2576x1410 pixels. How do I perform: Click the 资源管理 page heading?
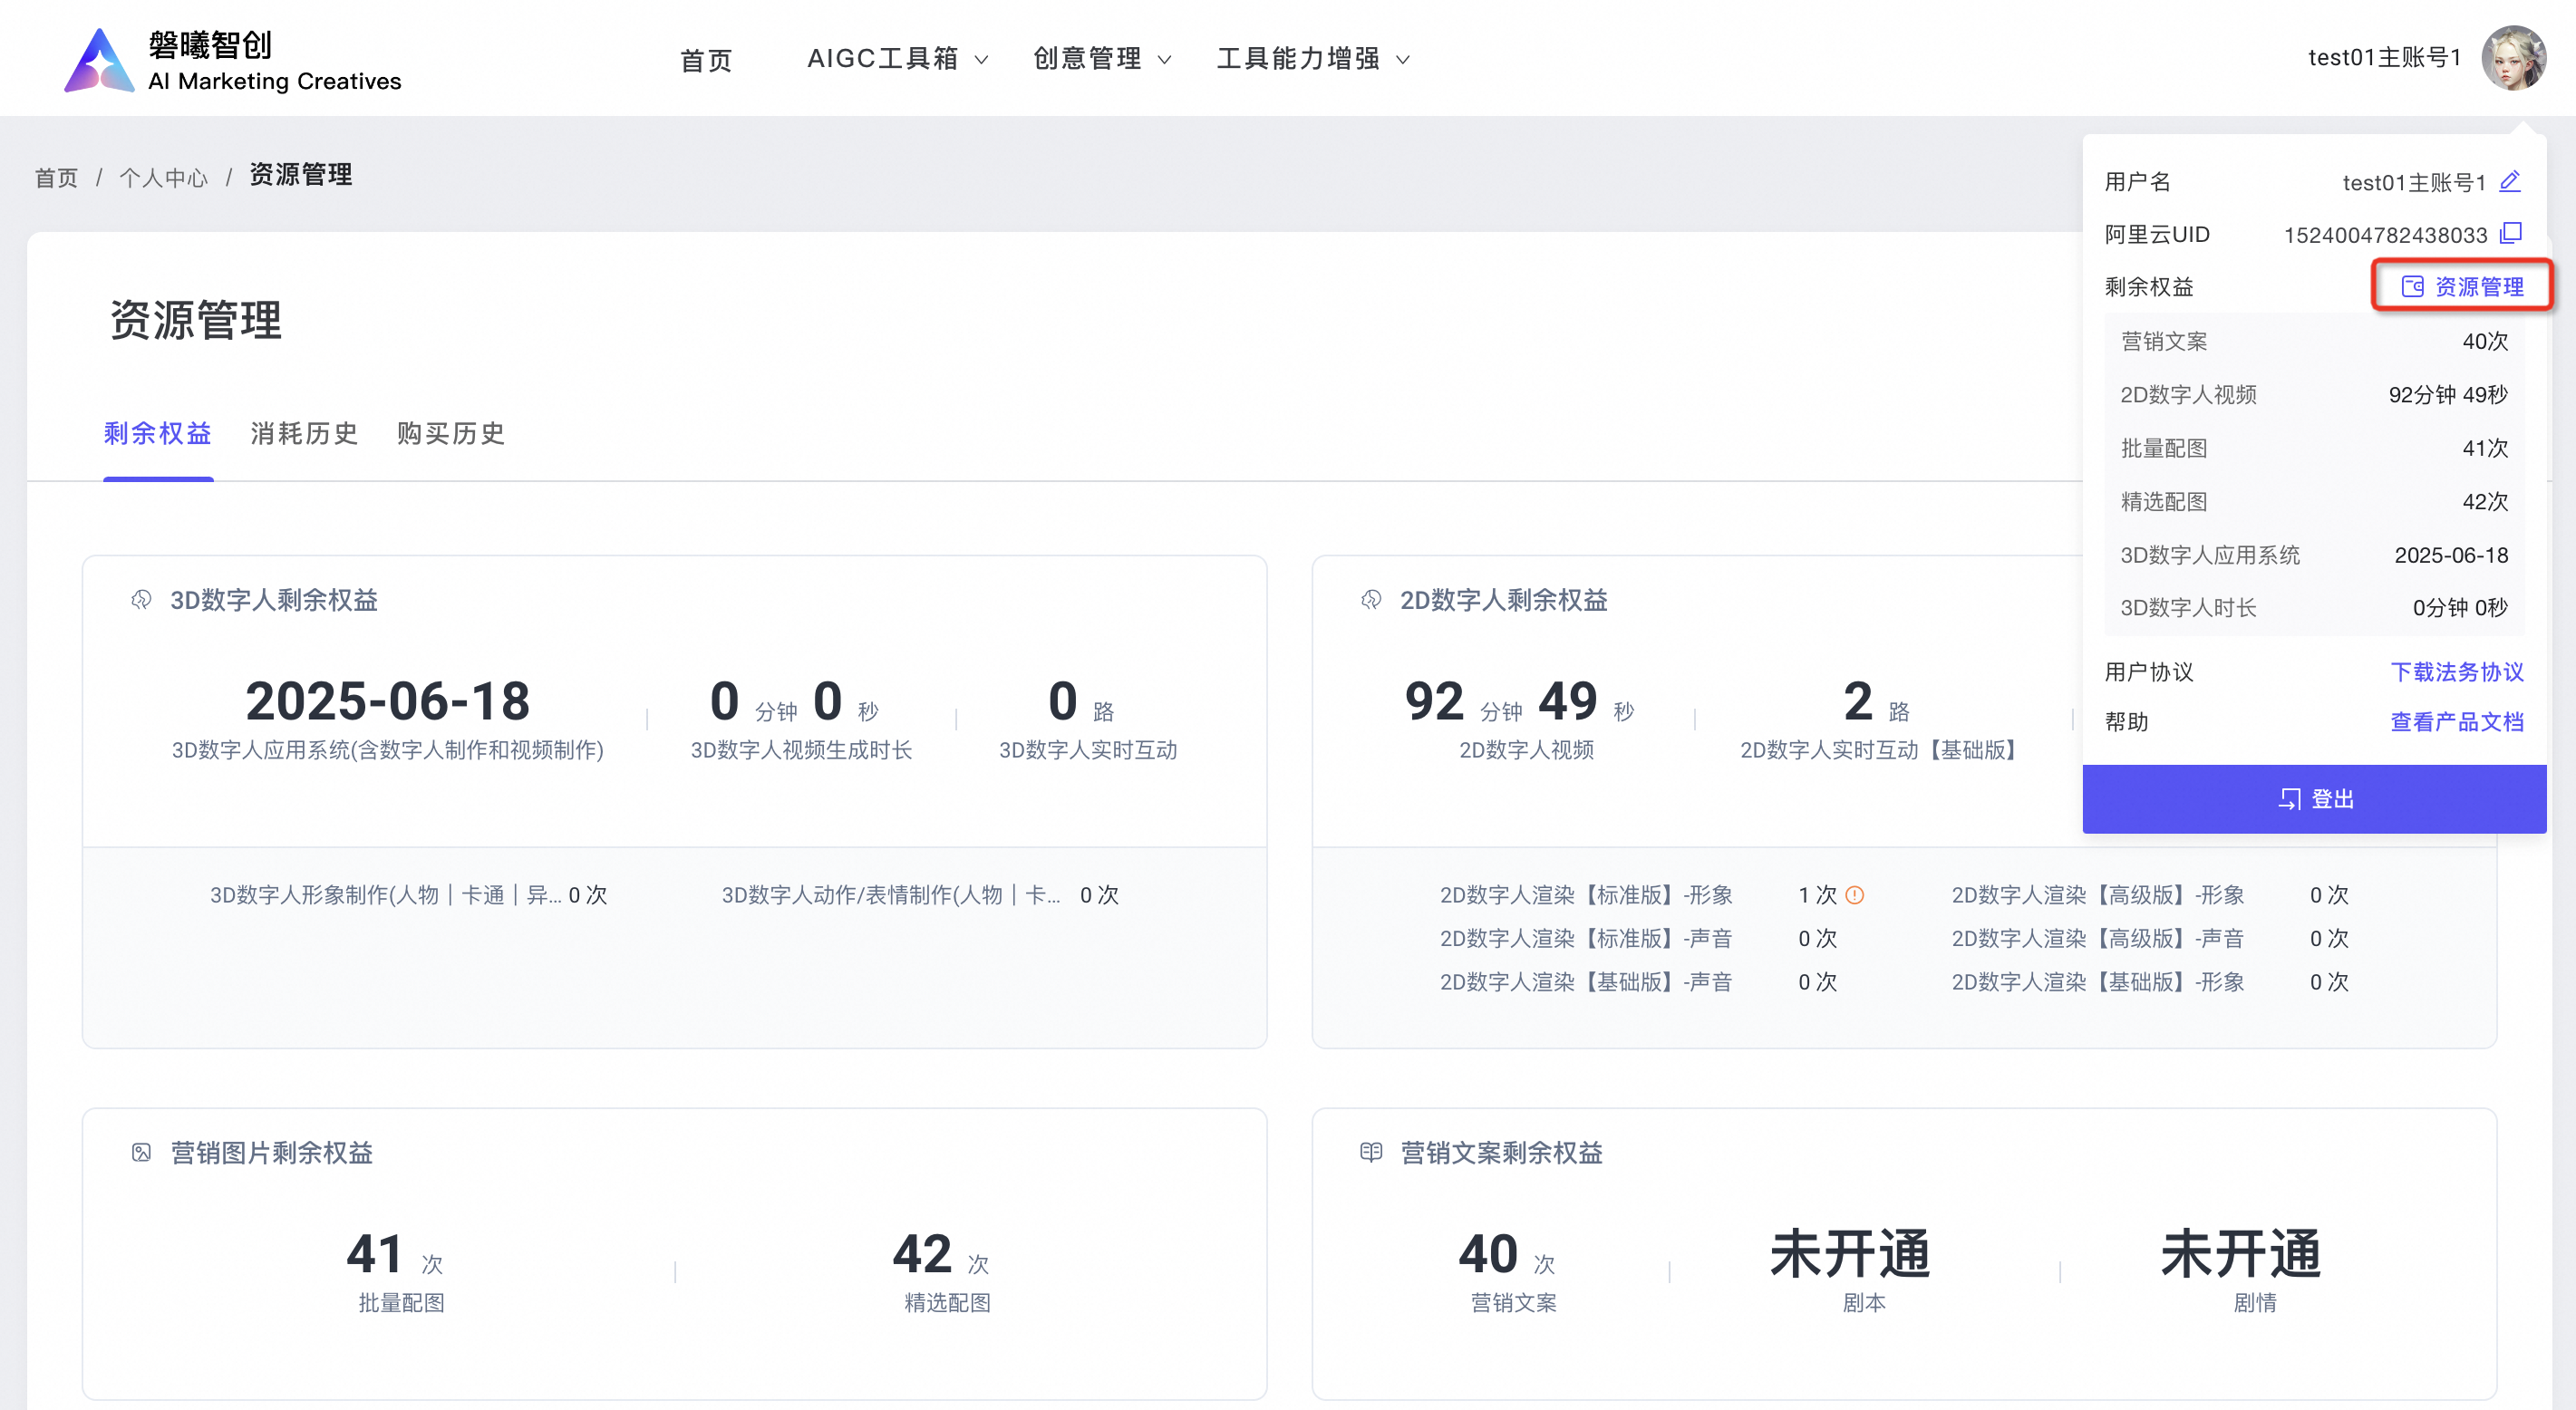pos(196,321)
